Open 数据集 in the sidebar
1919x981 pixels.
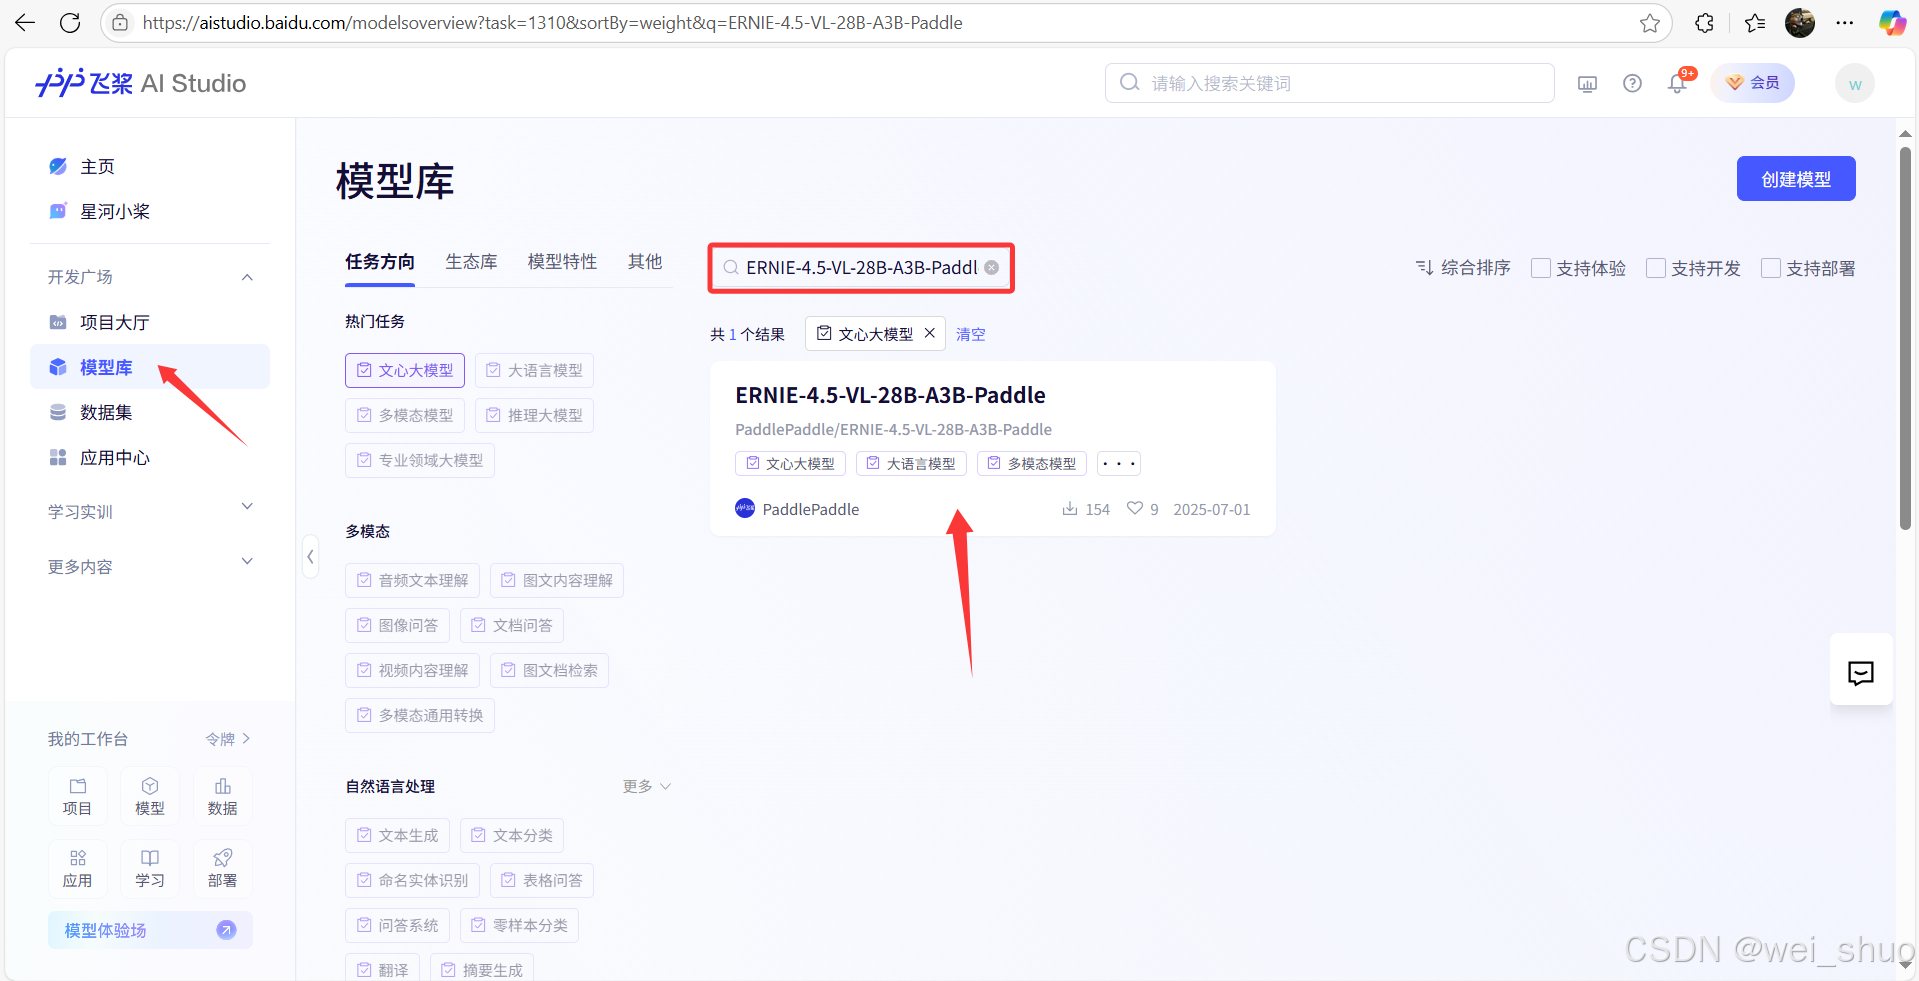(x=150, y=412)
